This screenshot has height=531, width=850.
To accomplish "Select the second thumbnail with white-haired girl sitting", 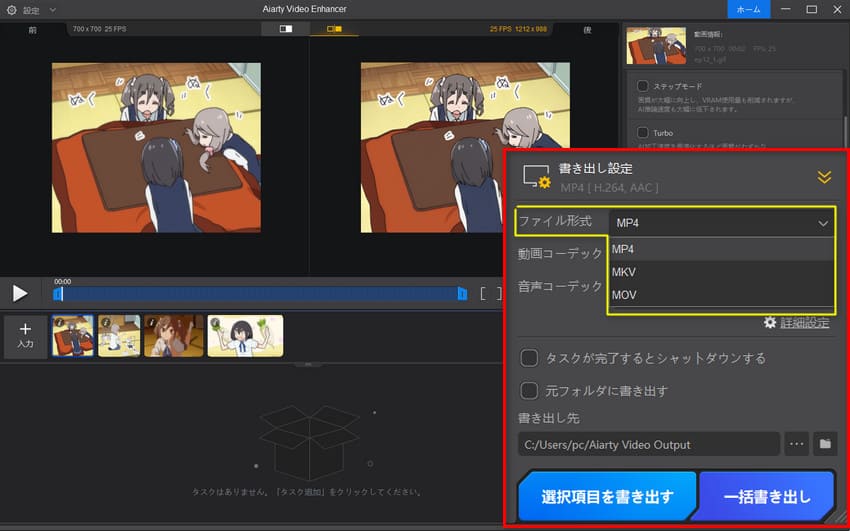I will 119,336.
